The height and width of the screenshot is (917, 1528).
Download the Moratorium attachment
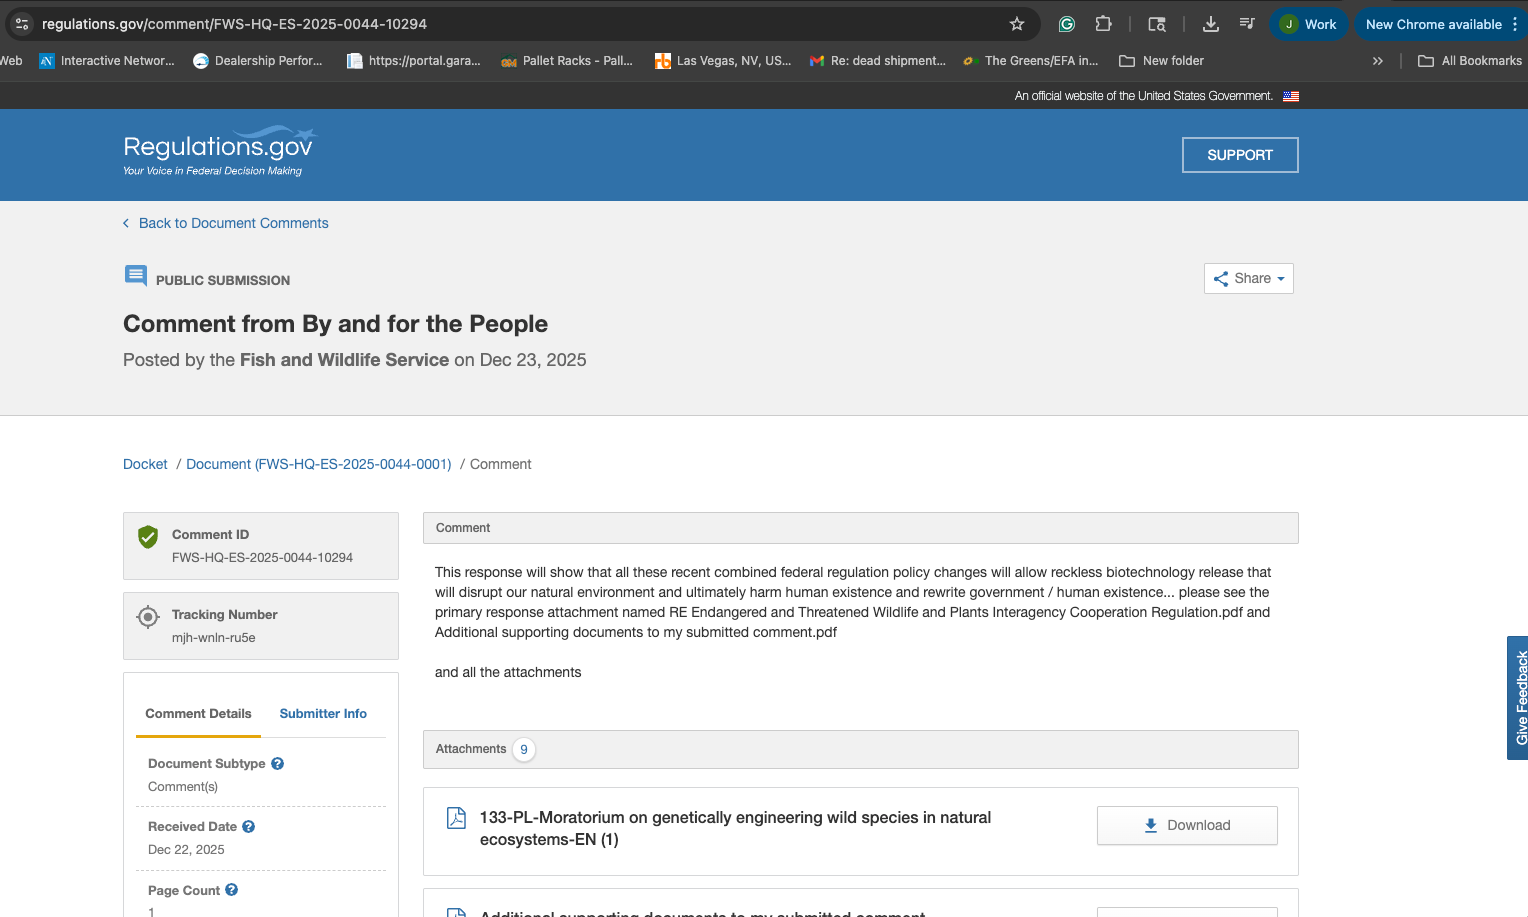1187,826
